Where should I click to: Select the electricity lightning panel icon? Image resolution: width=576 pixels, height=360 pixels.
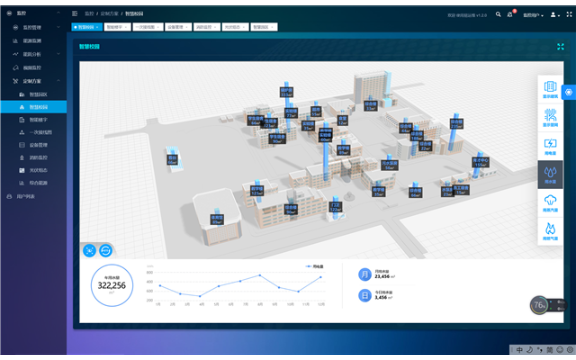550,146
